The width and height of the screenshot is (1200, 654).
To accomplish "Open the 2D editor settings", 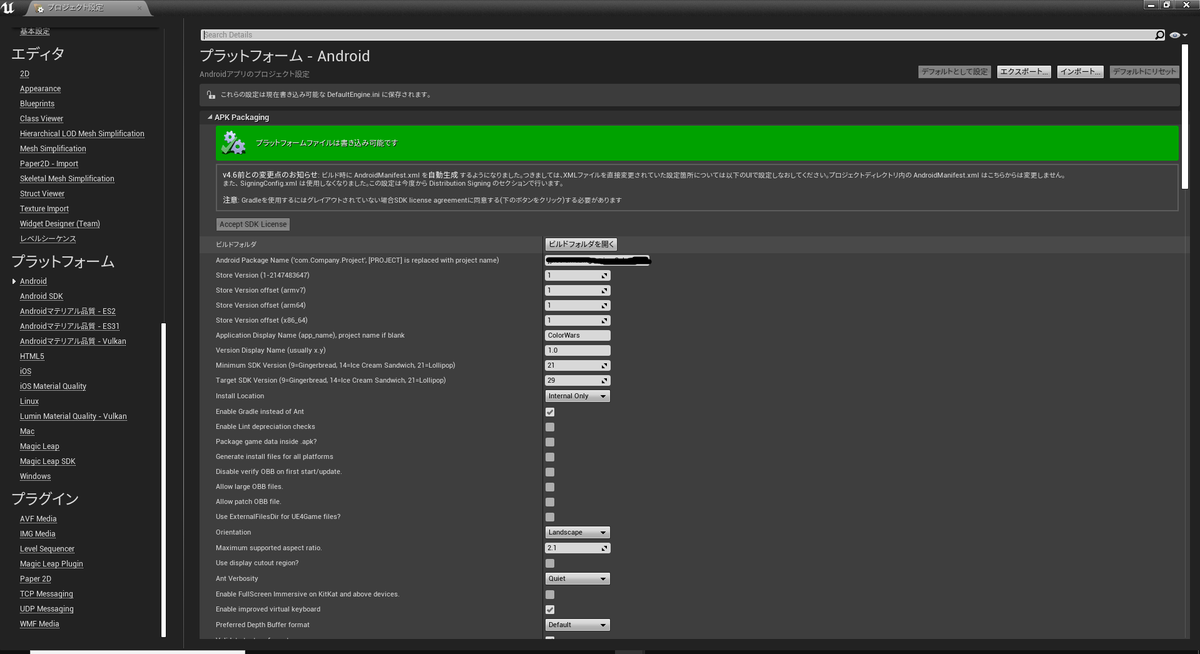I will pos(24,74).
